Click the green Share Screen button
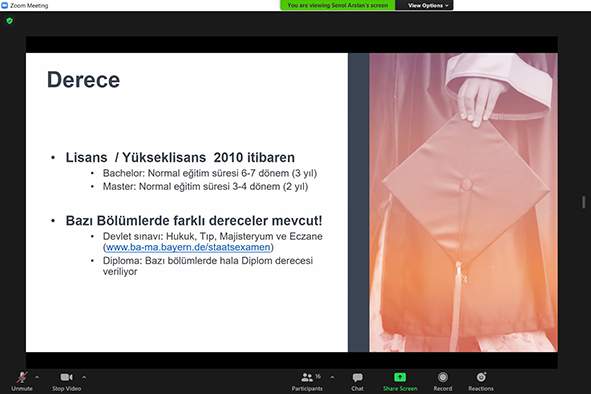591x394 pixels. (400, 381)
